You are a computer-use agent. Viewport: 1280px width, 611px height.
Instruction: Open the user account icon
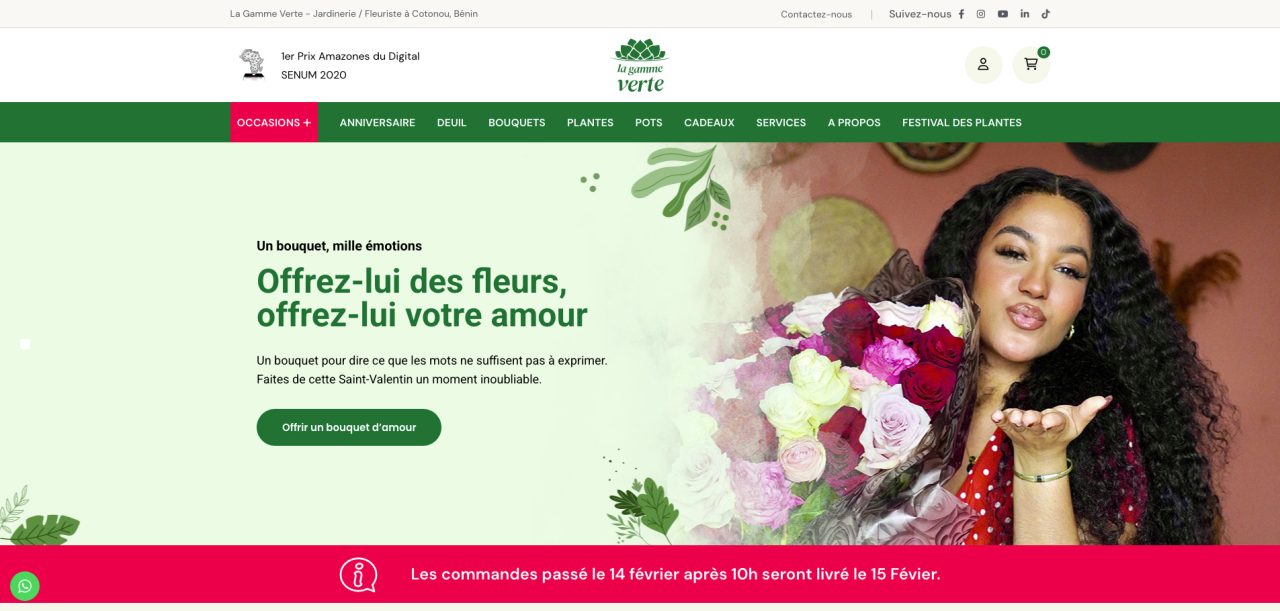(x=983, y=64)
